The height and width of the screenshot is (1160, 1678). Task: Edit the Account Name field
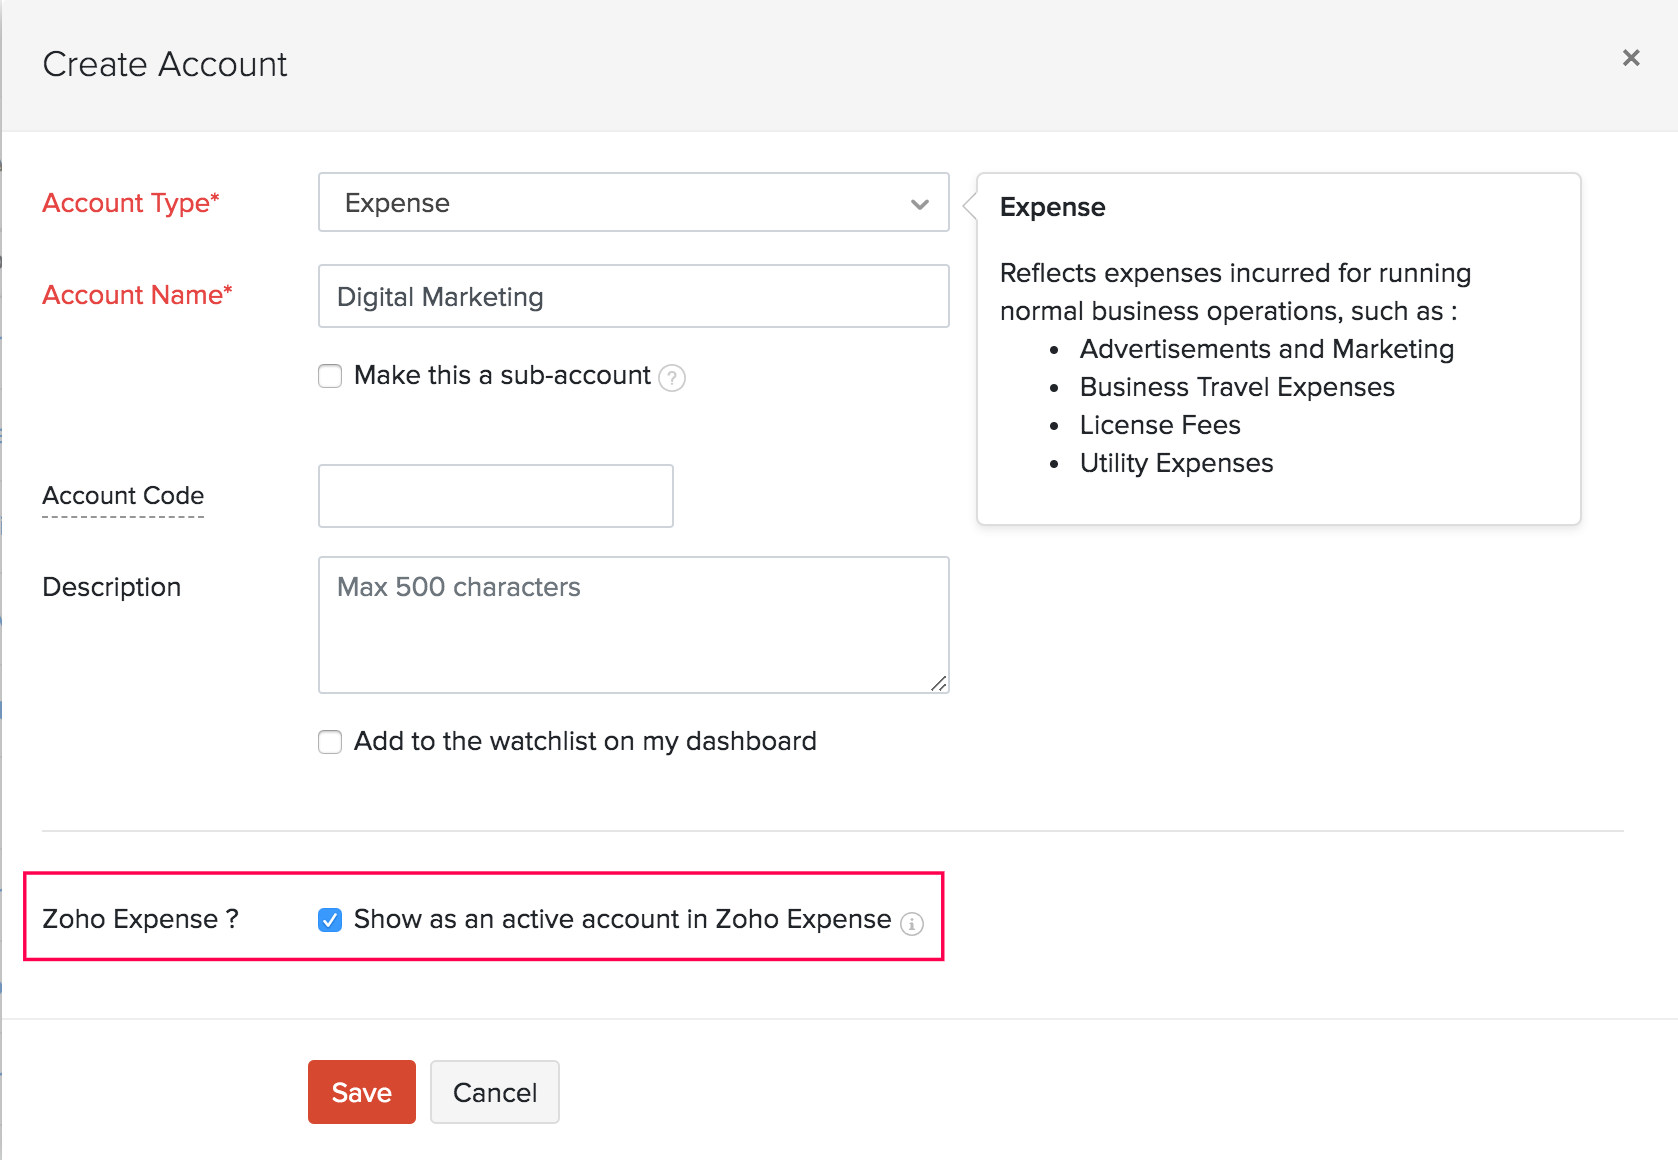(x=633, y=296)
